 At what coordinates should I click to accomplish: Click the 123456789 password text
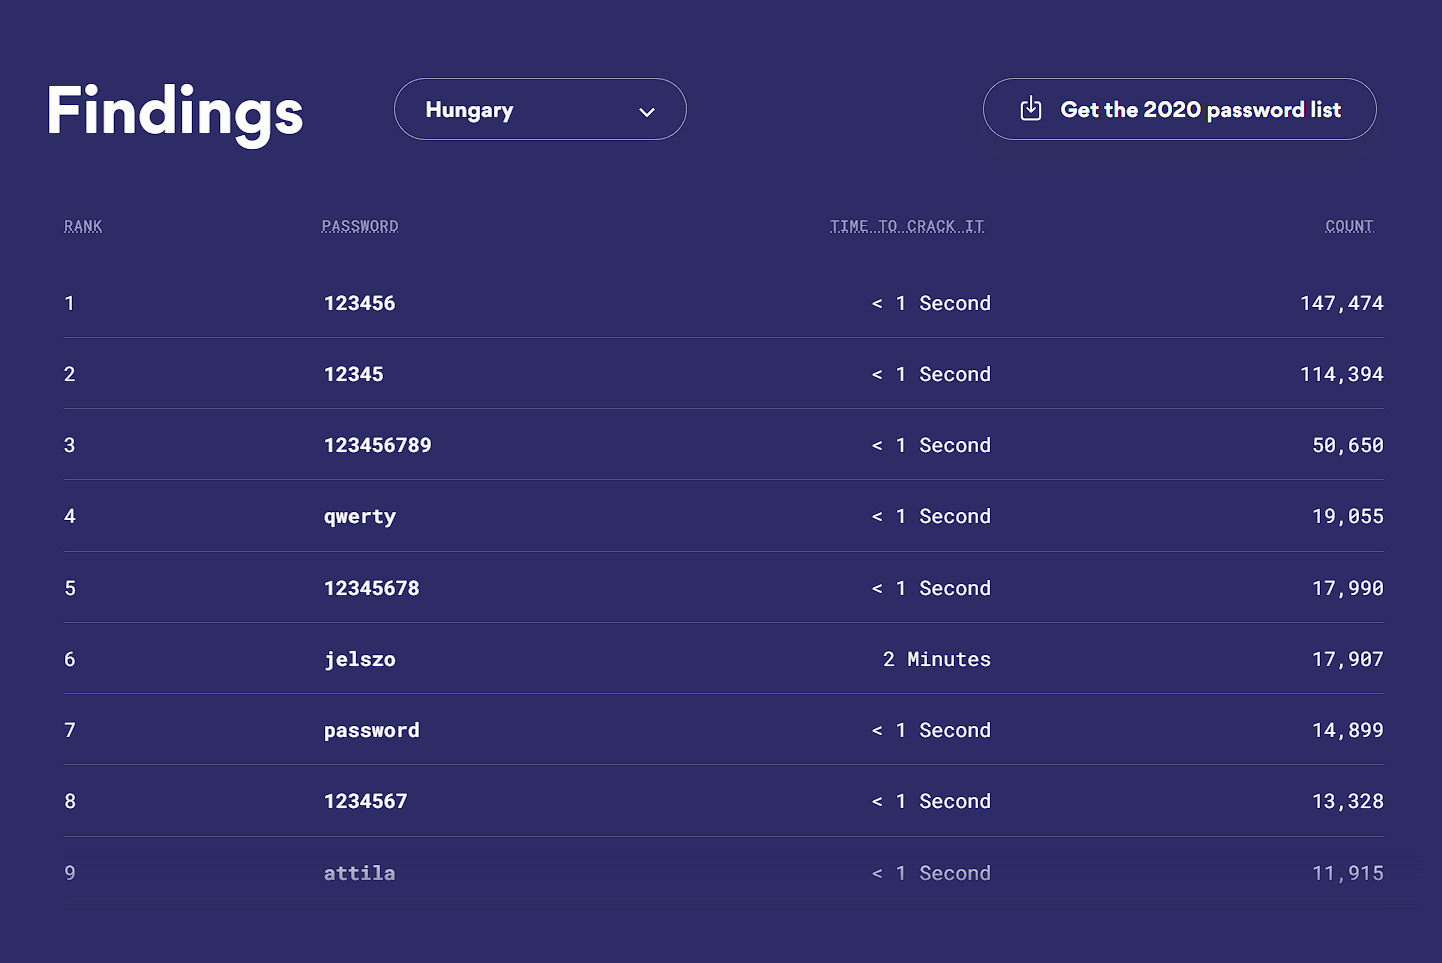pyautogui.click(x=377, y=445)
